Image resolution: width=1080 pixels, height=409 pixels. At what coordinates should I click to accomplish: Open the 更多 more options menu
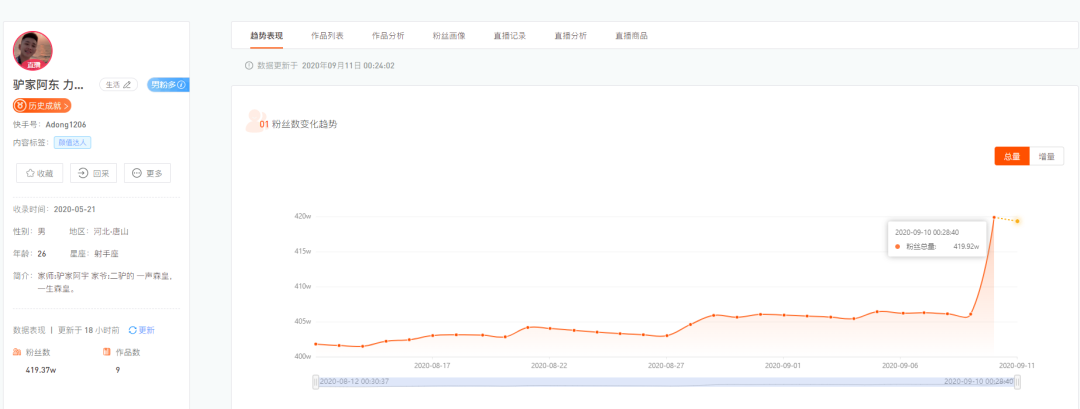147,174
